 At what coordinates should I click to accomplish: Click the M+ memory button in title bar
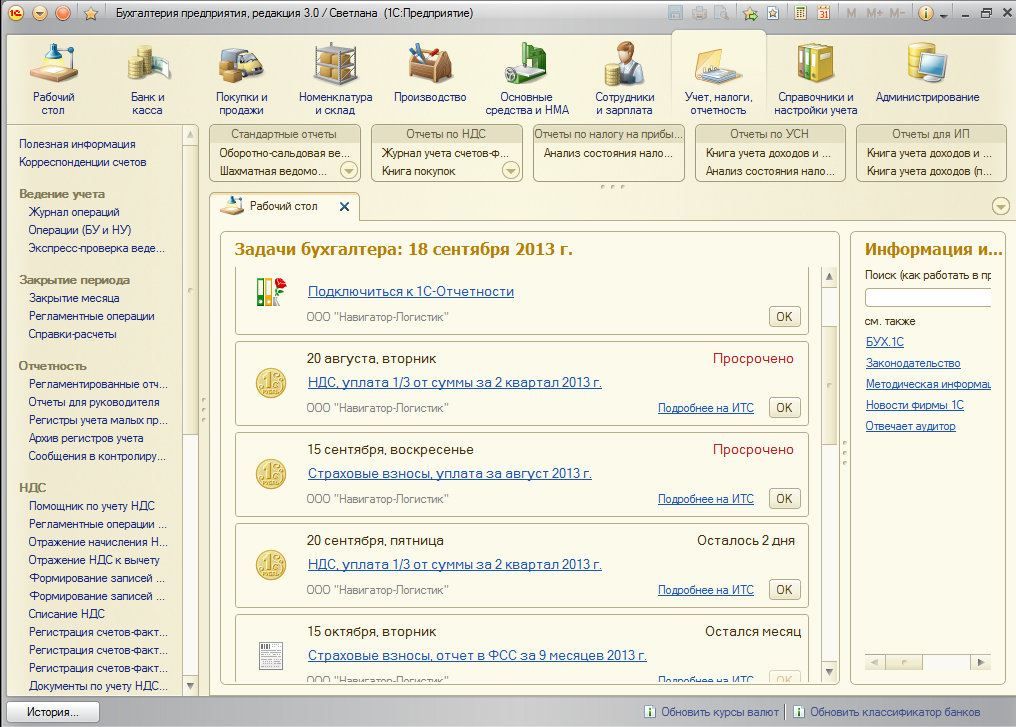[x=874, y=13]
